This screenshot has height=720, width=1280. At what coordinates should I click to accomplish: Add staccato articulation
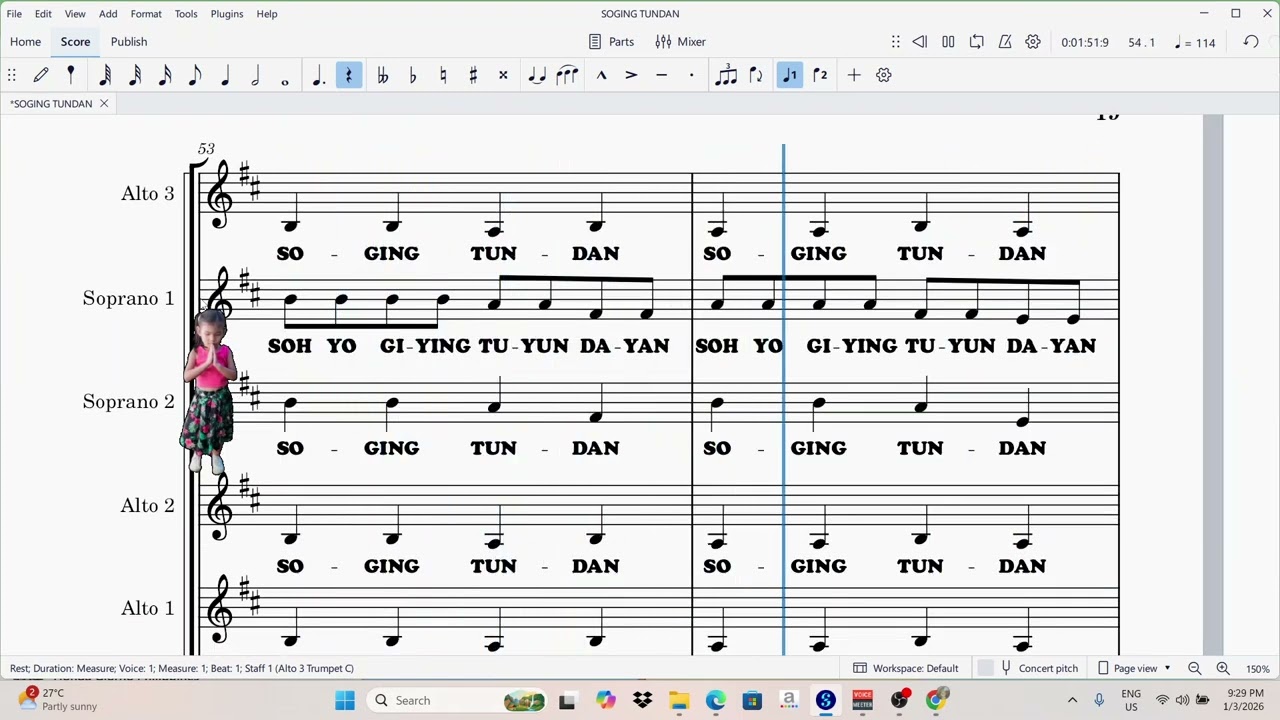tap(691, 75)
